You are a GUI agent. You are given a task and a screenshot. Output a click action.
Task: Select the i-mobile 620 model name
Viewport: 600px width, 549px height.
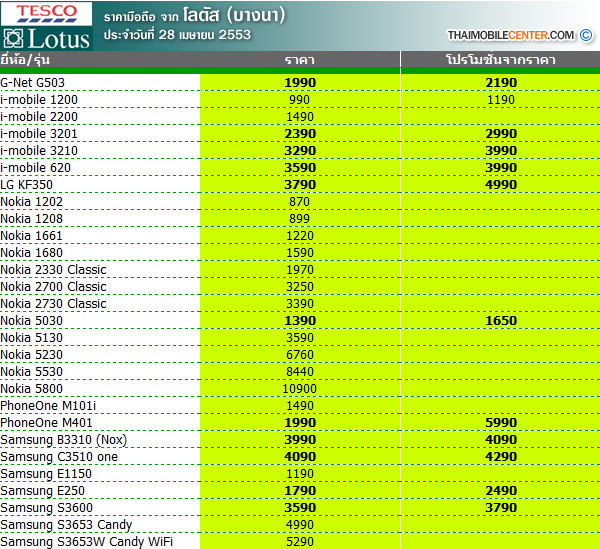(36, 168)
